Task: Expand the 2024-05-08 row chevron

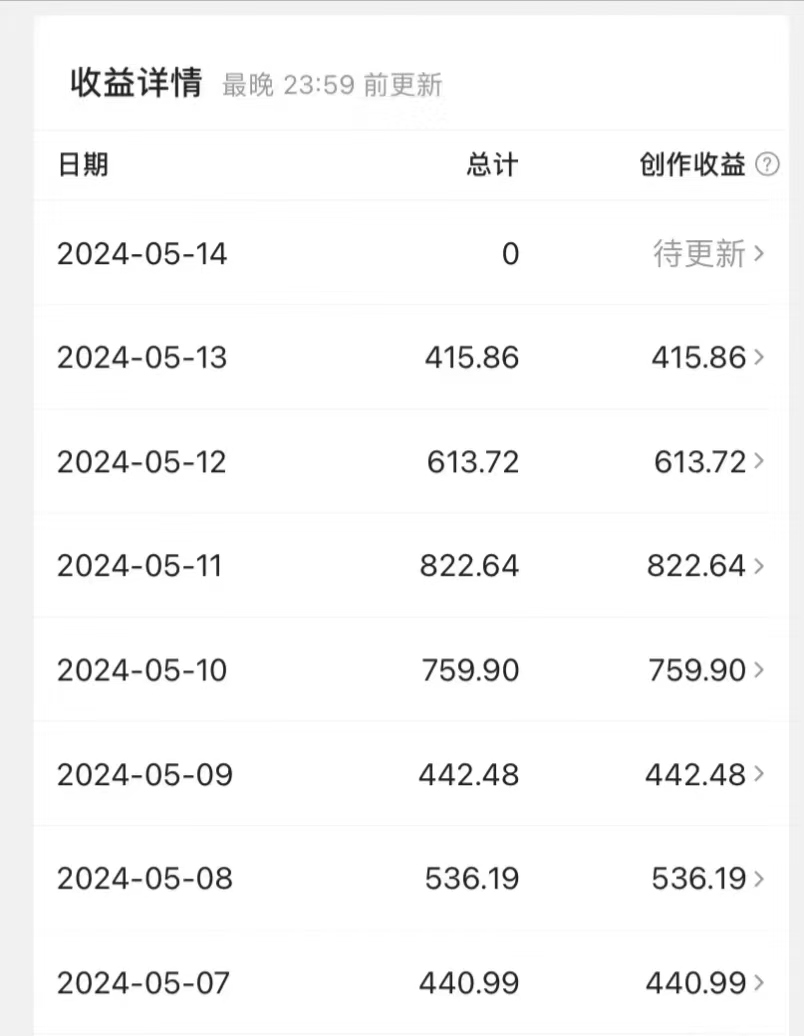Action: tap(759, 879)
